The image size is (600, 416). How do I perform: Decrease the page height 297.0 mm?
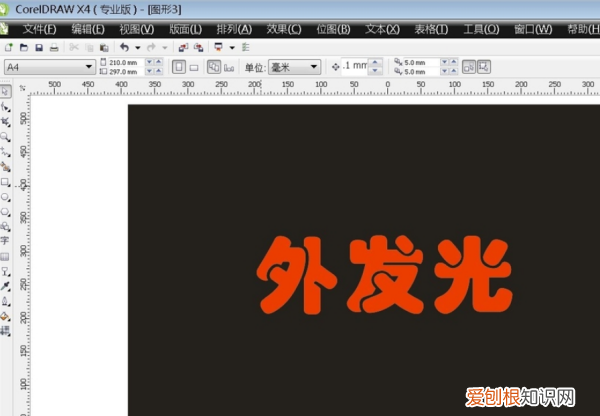tap(149, 71)
